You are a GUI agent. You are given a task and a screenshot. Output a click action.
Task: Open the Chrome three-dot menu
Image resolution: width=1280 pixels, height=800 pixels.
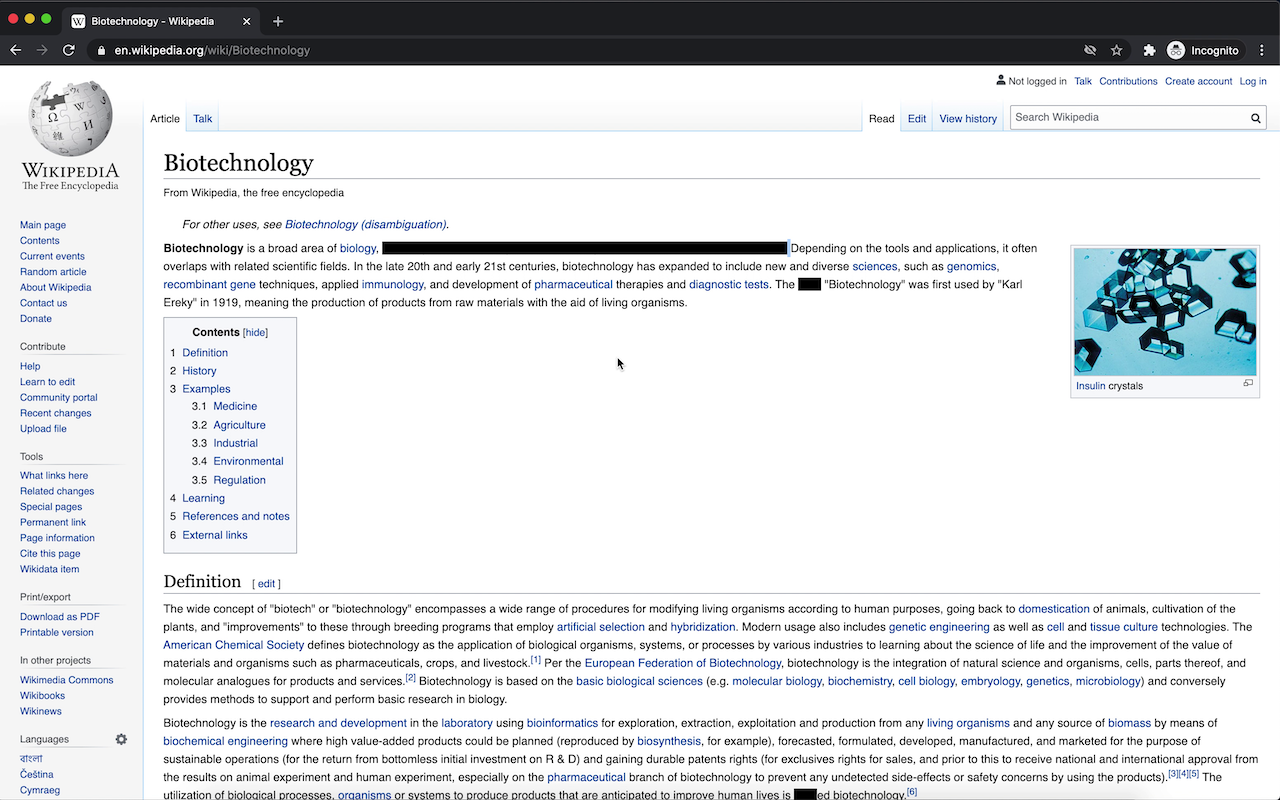click(x=1261, y=50)
